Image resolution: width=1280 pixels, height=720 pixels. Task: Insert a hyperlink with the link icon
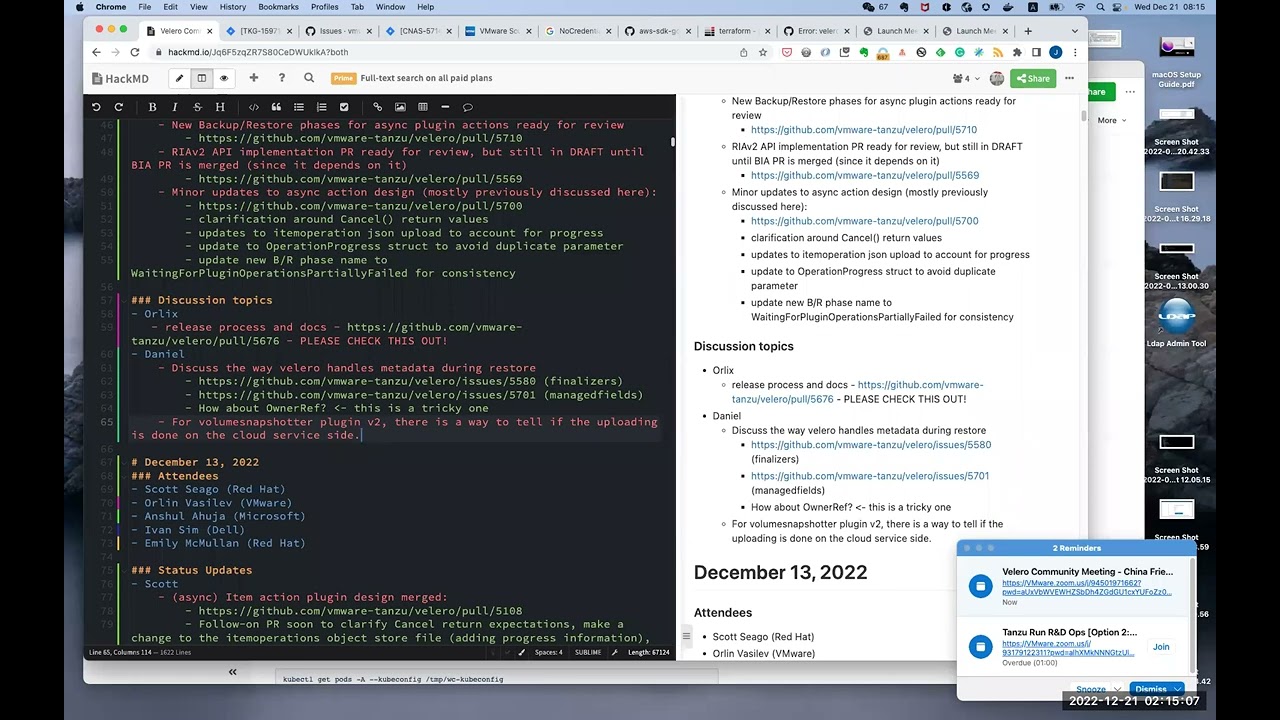(x=377, y=107)
